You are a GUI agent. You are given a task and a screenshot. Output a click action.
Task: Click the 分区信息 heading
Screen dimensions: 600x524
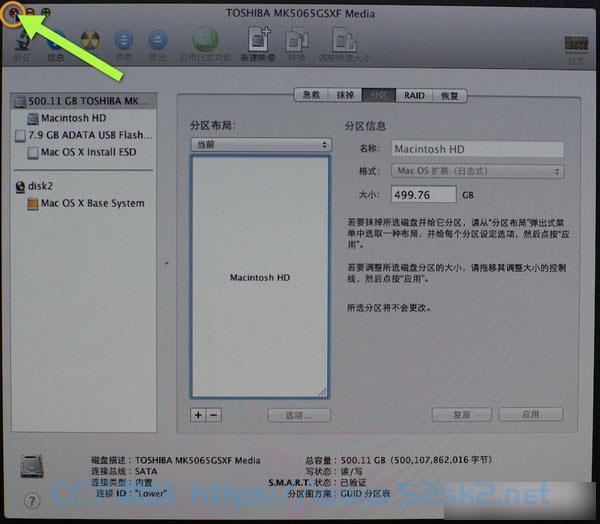point(365,126)
